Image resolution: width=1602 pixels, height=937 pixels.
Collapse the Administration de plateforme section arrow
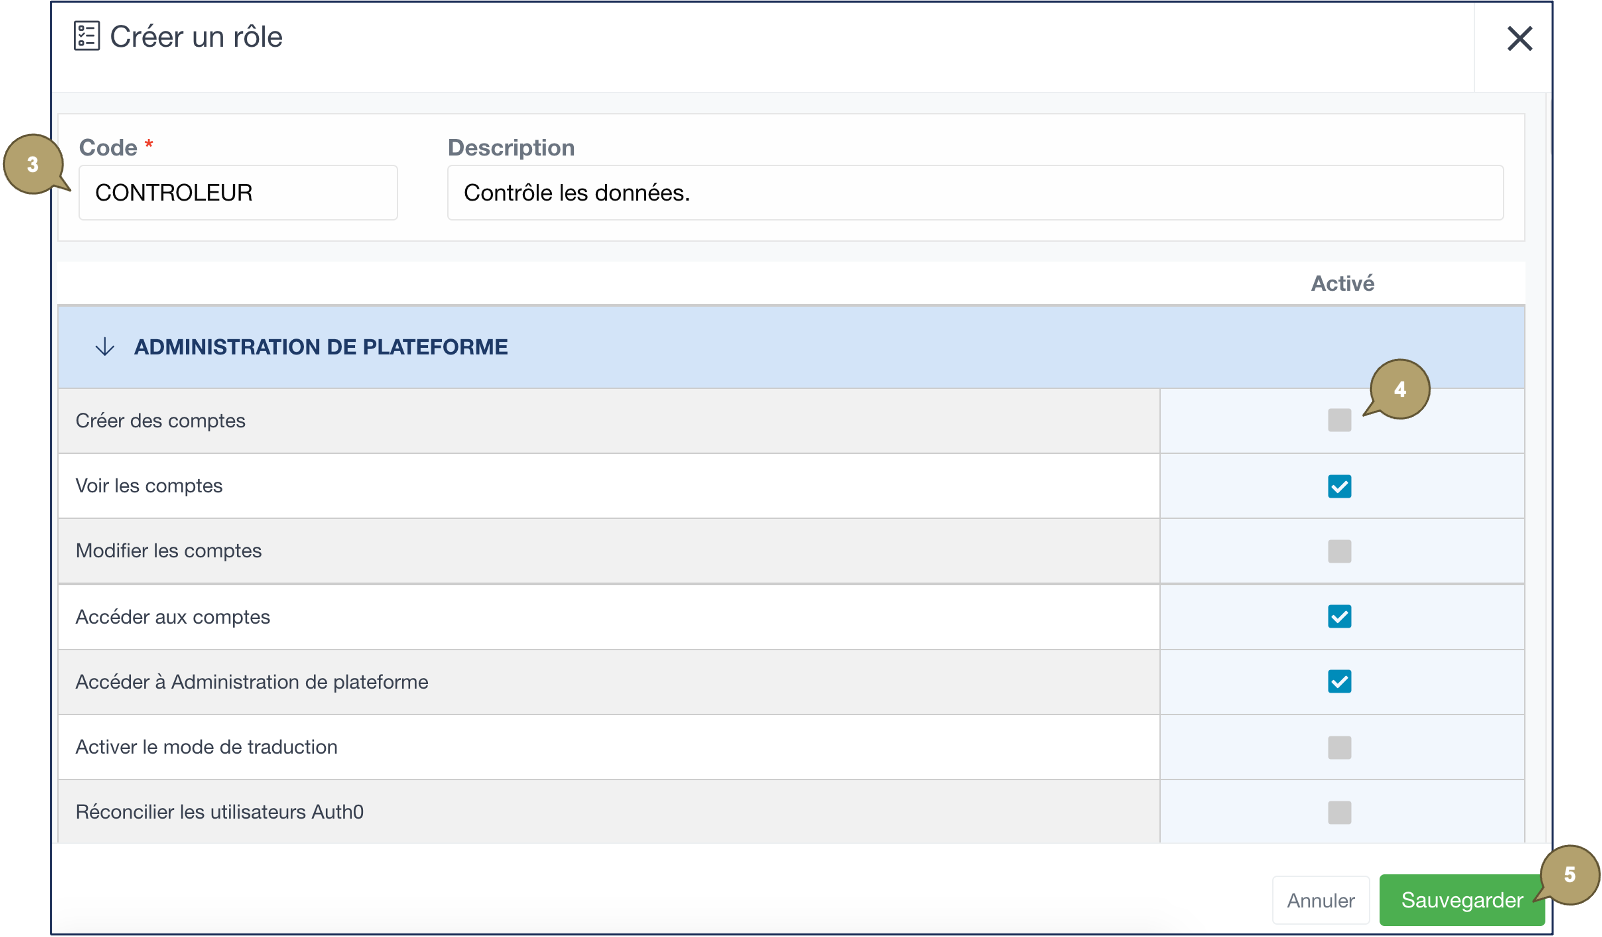(x=105, y=347)
